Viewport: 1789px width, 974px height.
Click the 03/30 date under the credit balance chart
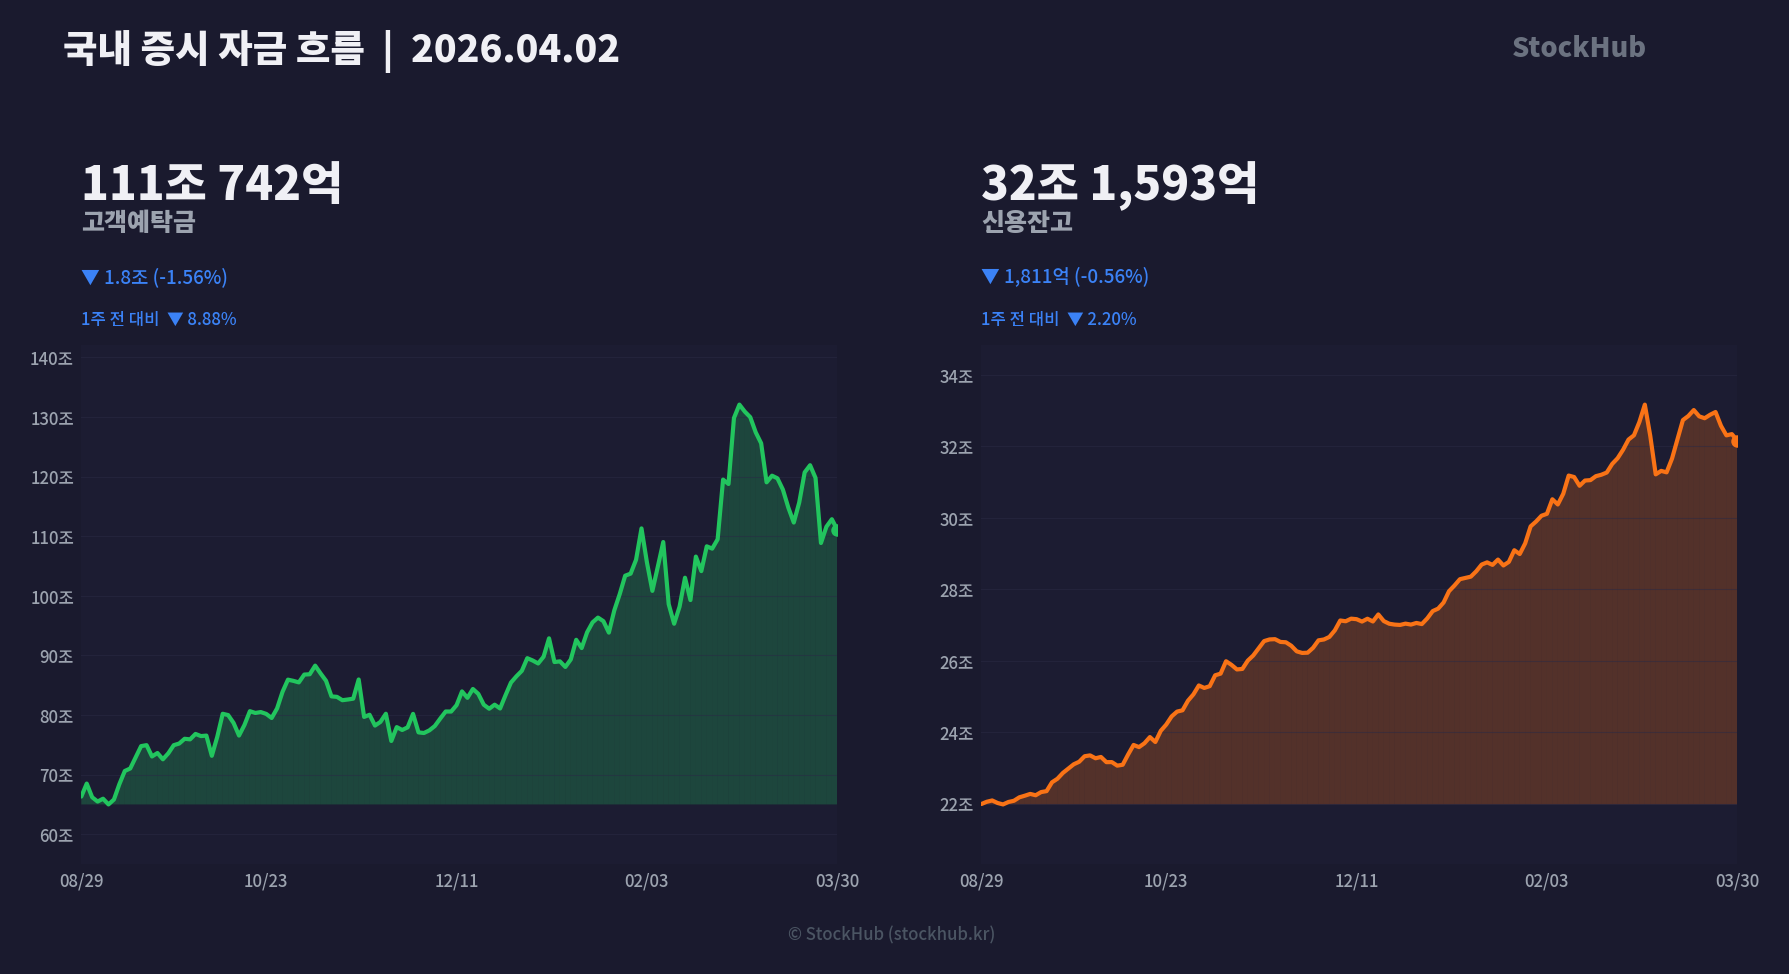tap(1737, 881)
